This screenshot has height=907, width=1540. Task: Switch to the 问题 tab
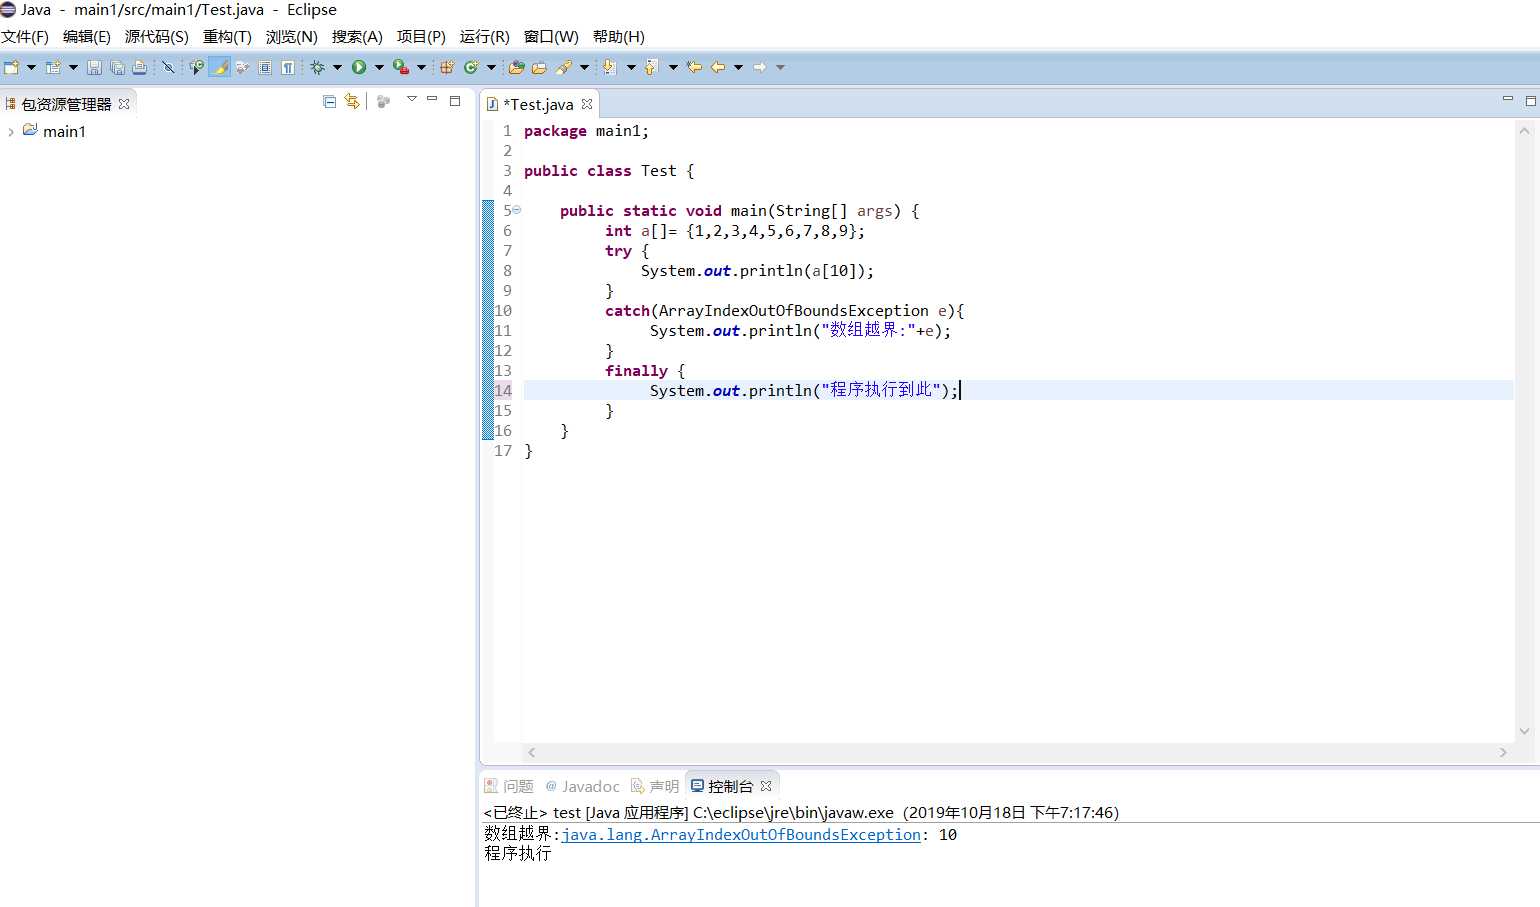pyautogui.click(x=509, y=786)
